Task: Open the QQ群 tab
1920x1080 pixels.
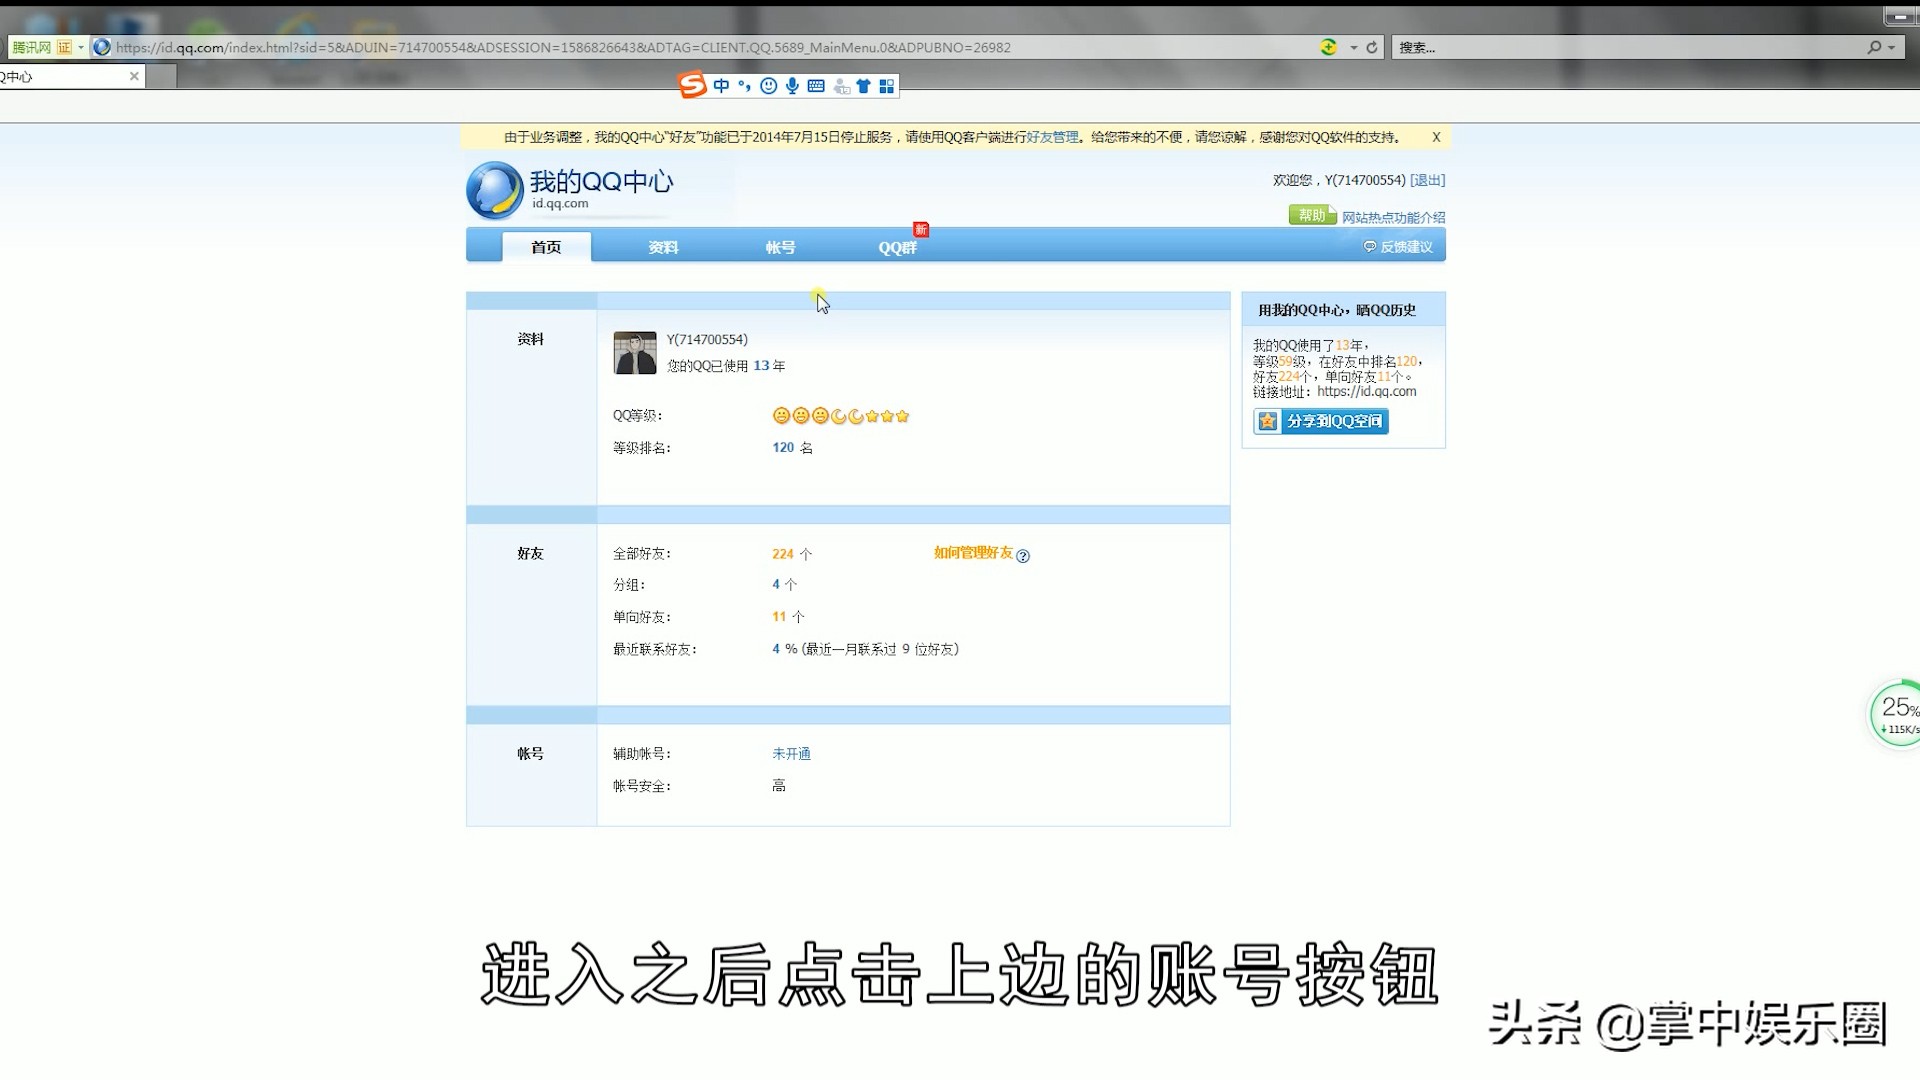Action: 897,247
